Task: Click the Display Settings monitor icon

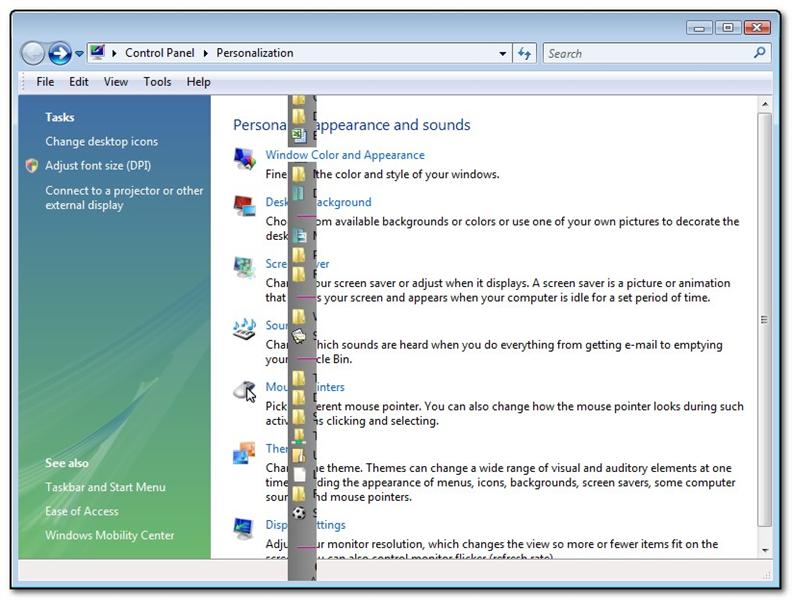Action: 244,528
